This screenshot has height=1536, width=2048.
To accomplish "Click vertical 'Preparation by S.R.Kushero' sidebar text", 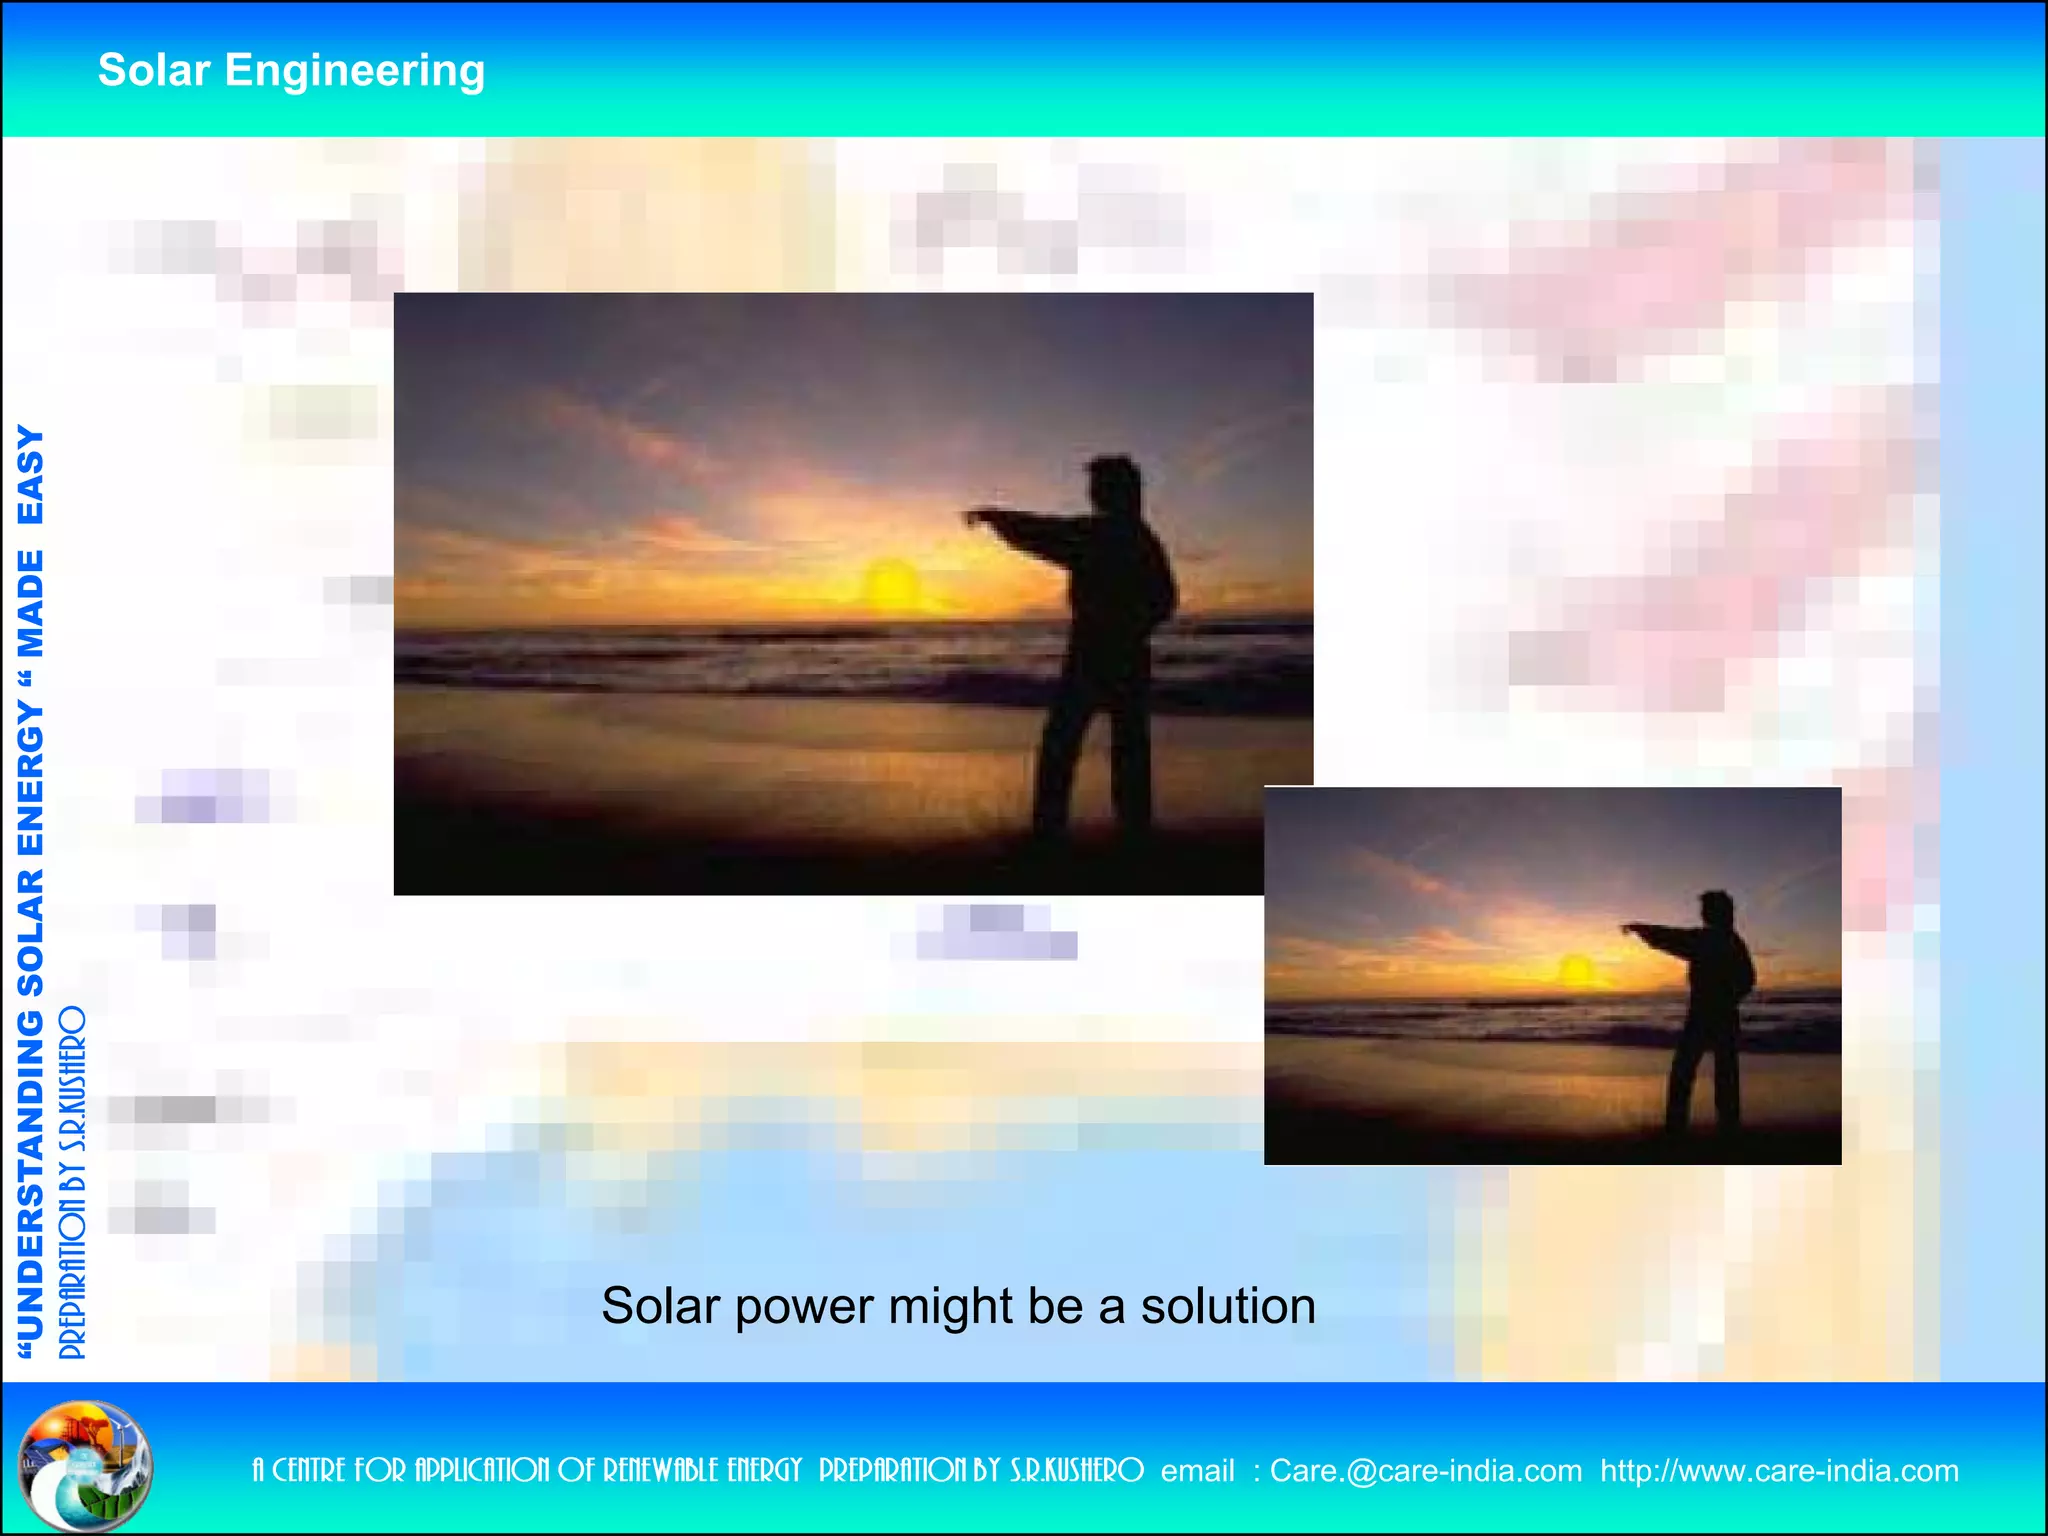I will pyautogui.click(x=73, y=1182).
